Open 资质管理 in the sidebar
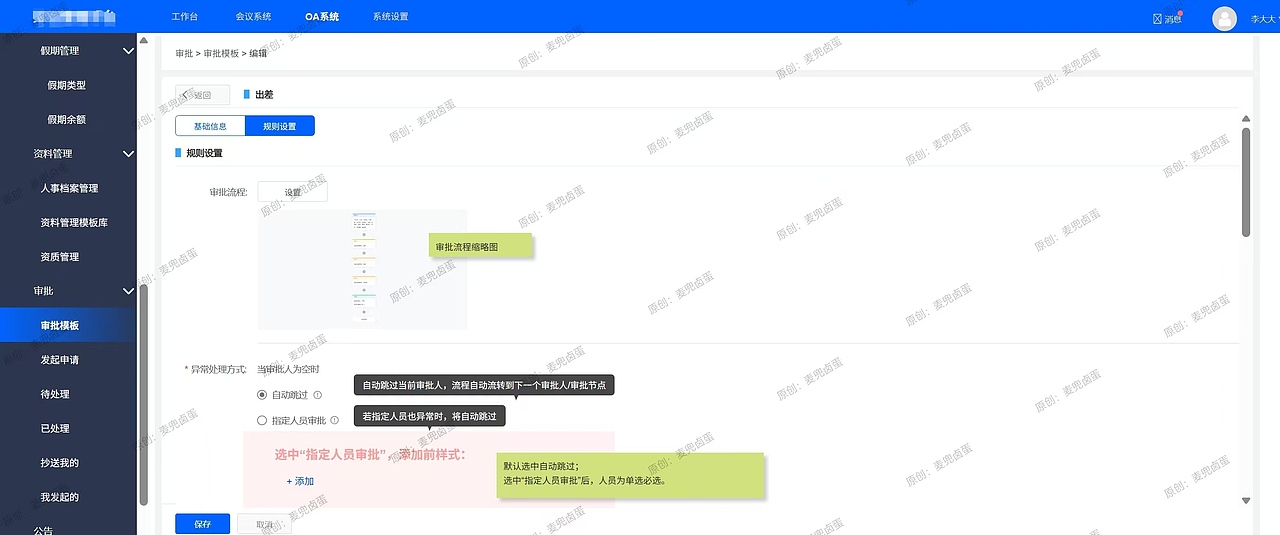 coord(60,257)
